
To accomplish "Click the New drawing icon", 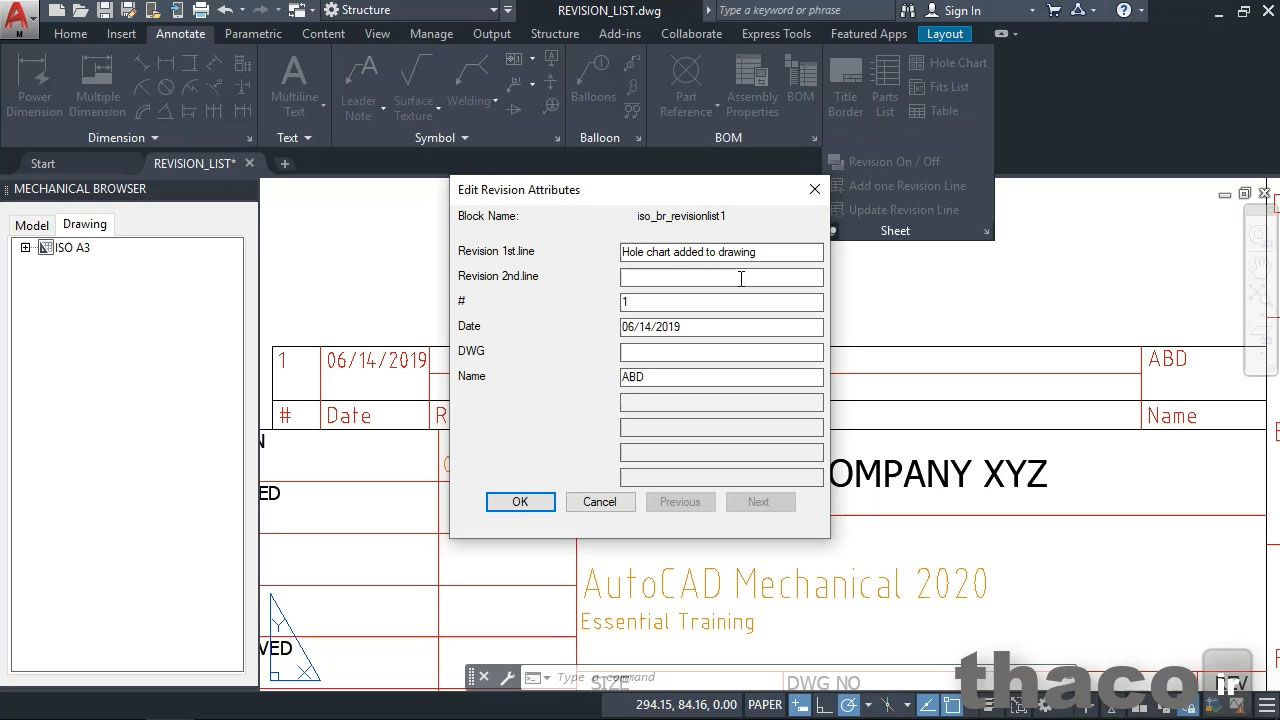I will [x=57, y=10].
